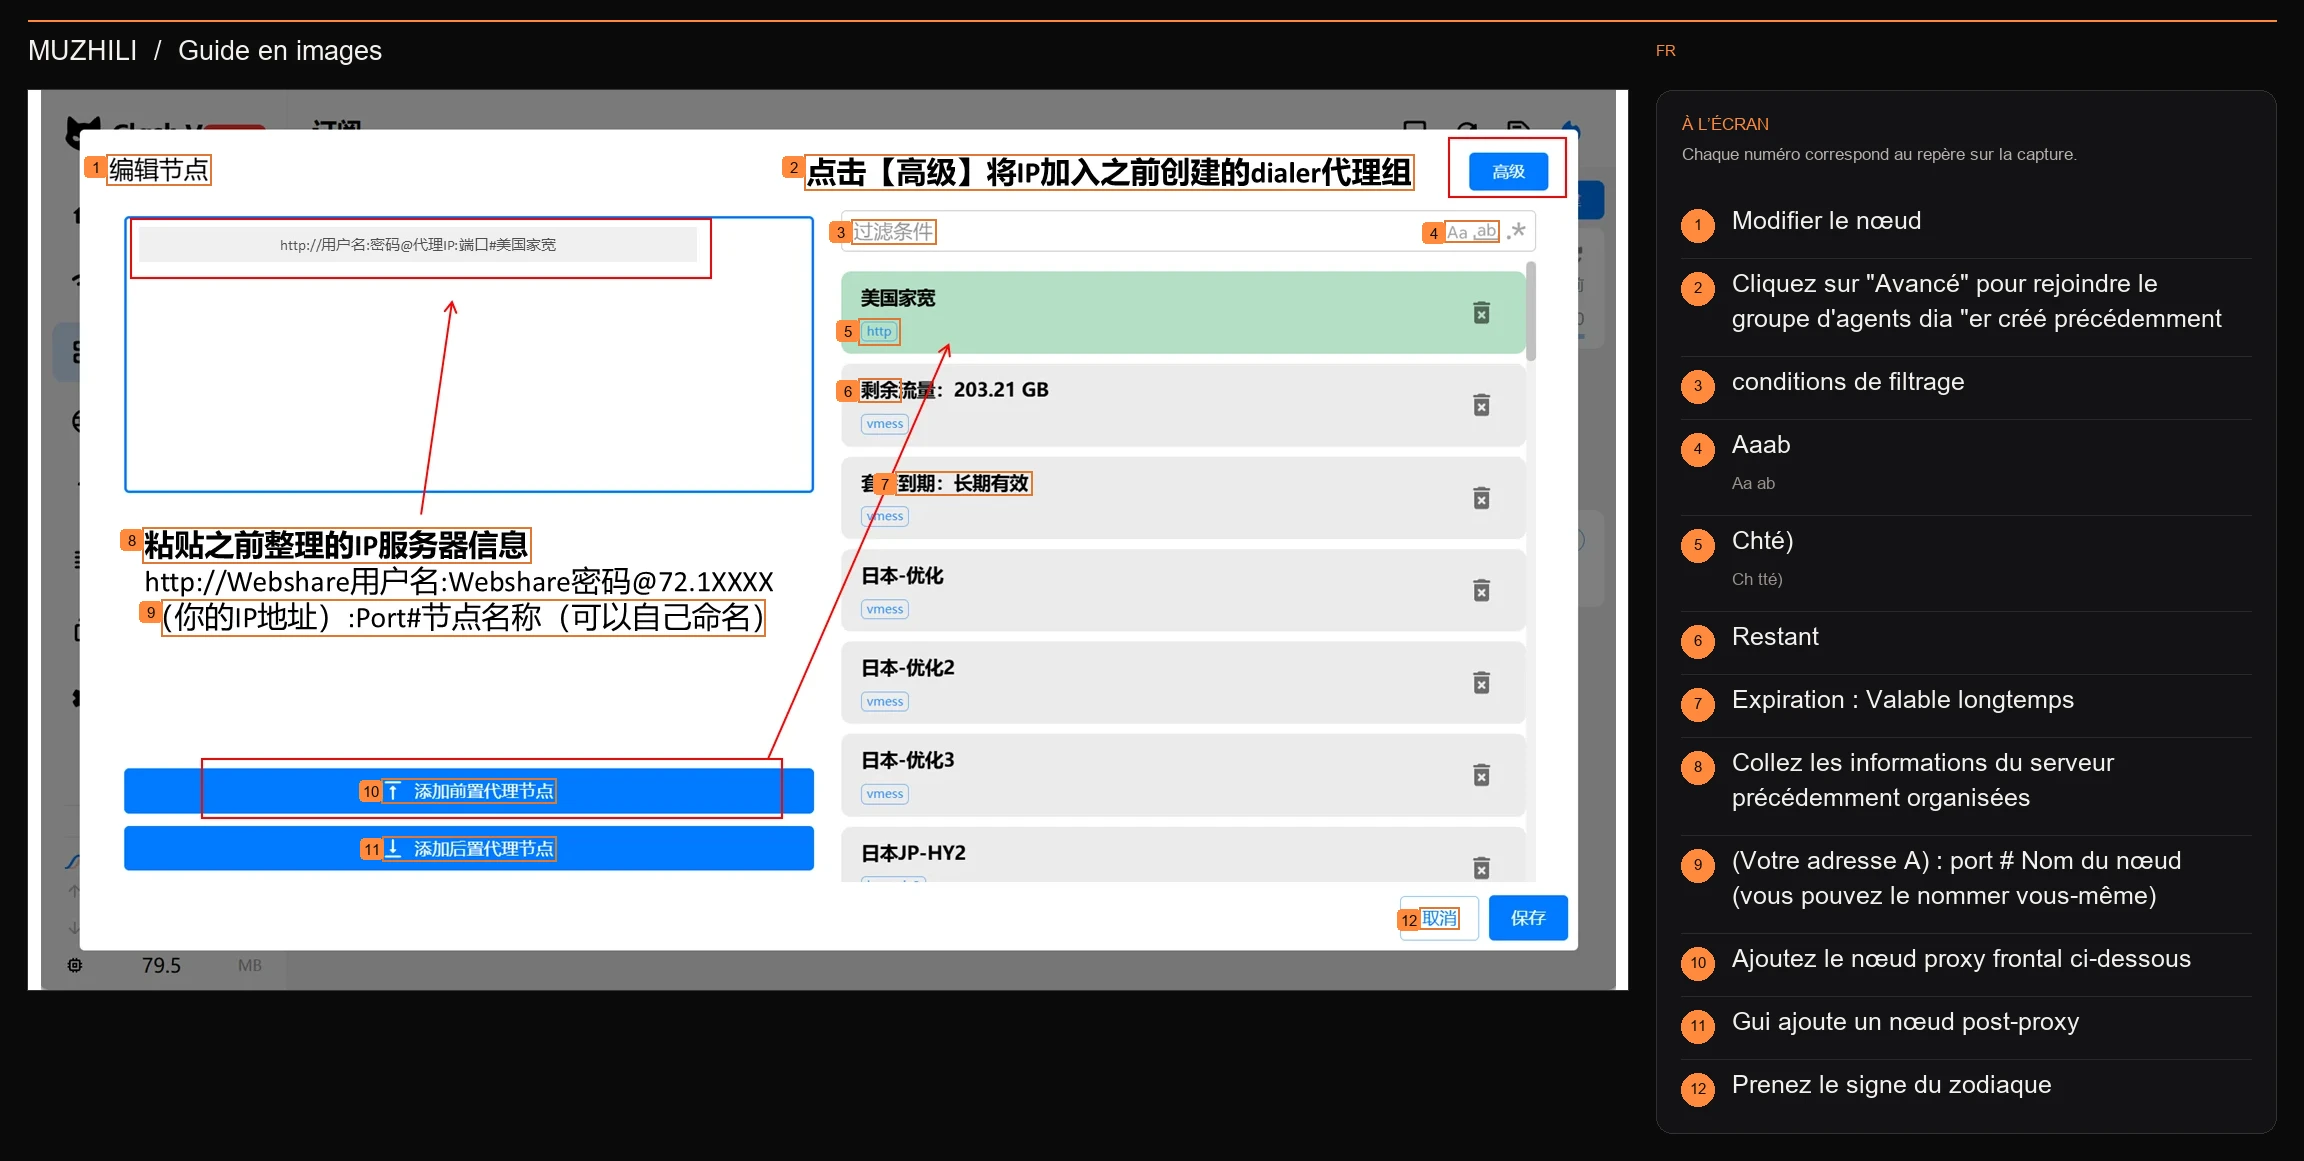Viewport: 2304px width, 1161px height.
Task: Save node changes with 保存
Action: pos(1528,918)
